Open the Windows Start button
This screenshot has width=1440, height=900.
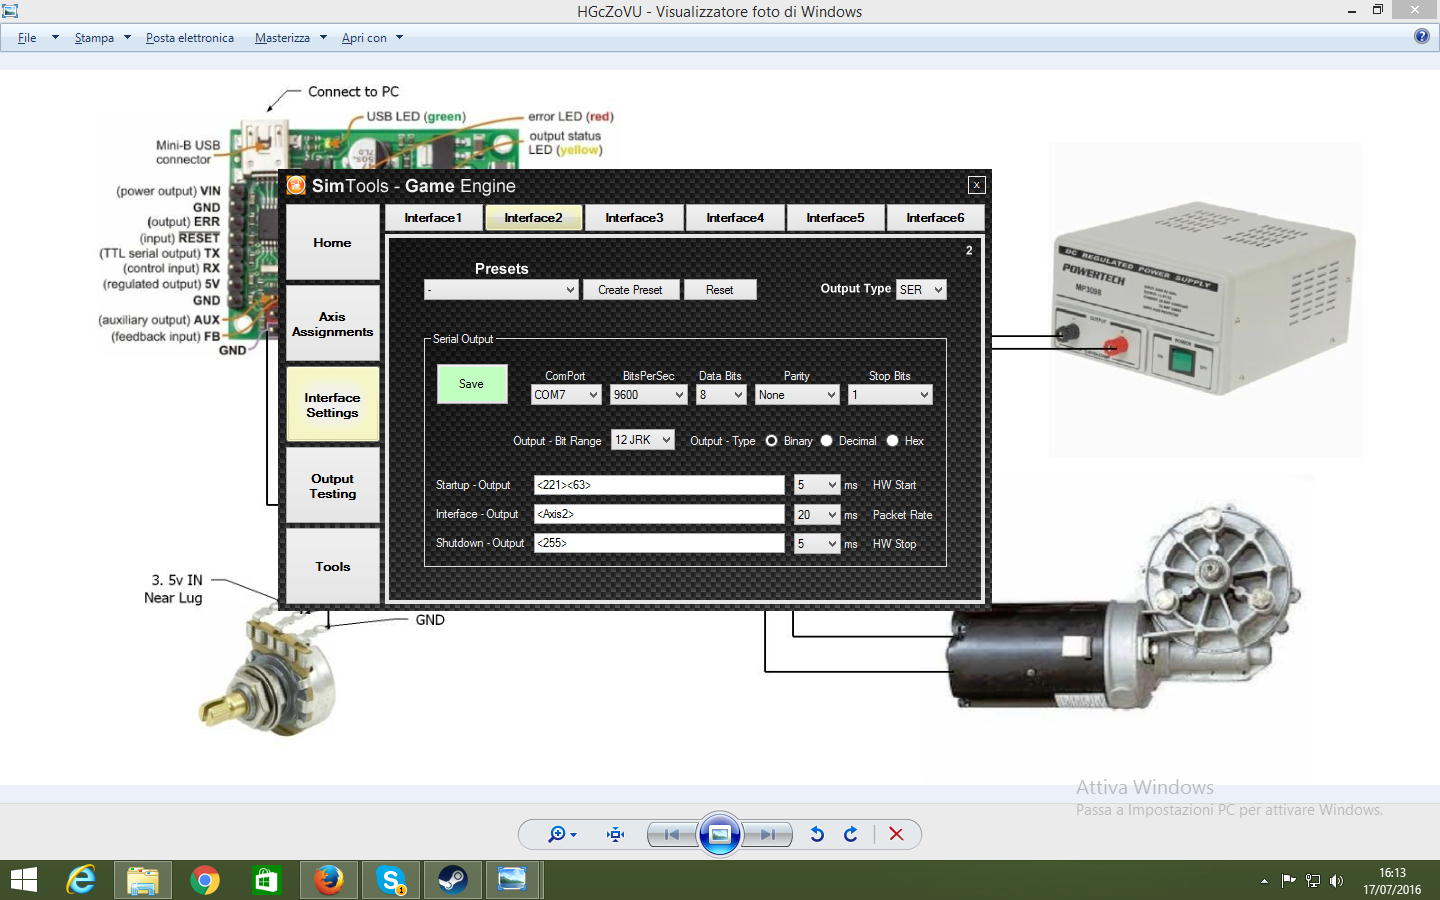(23, 880)
